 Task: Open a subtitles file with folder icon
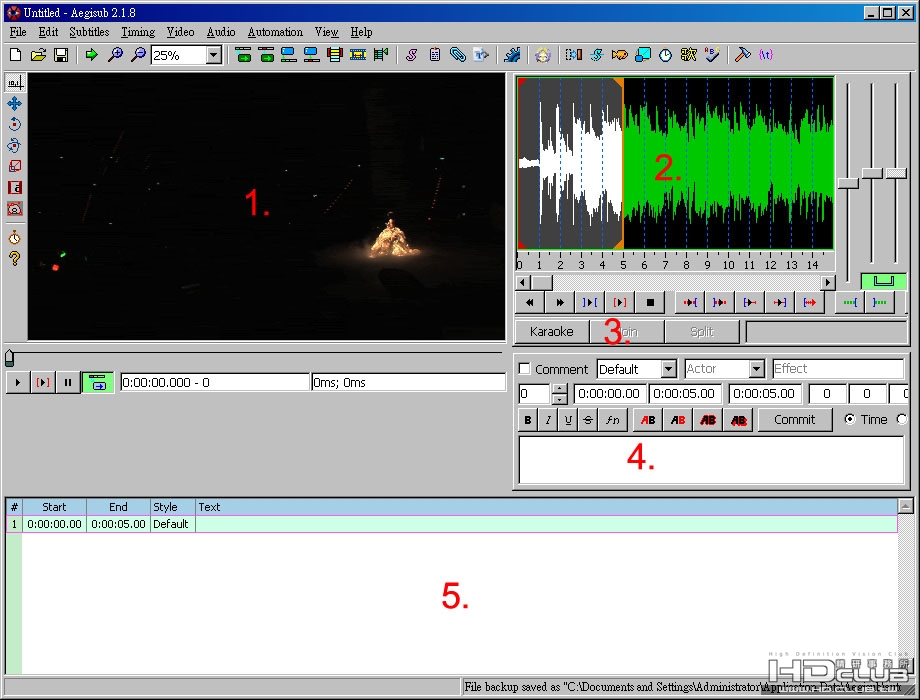tap(38, 55)
